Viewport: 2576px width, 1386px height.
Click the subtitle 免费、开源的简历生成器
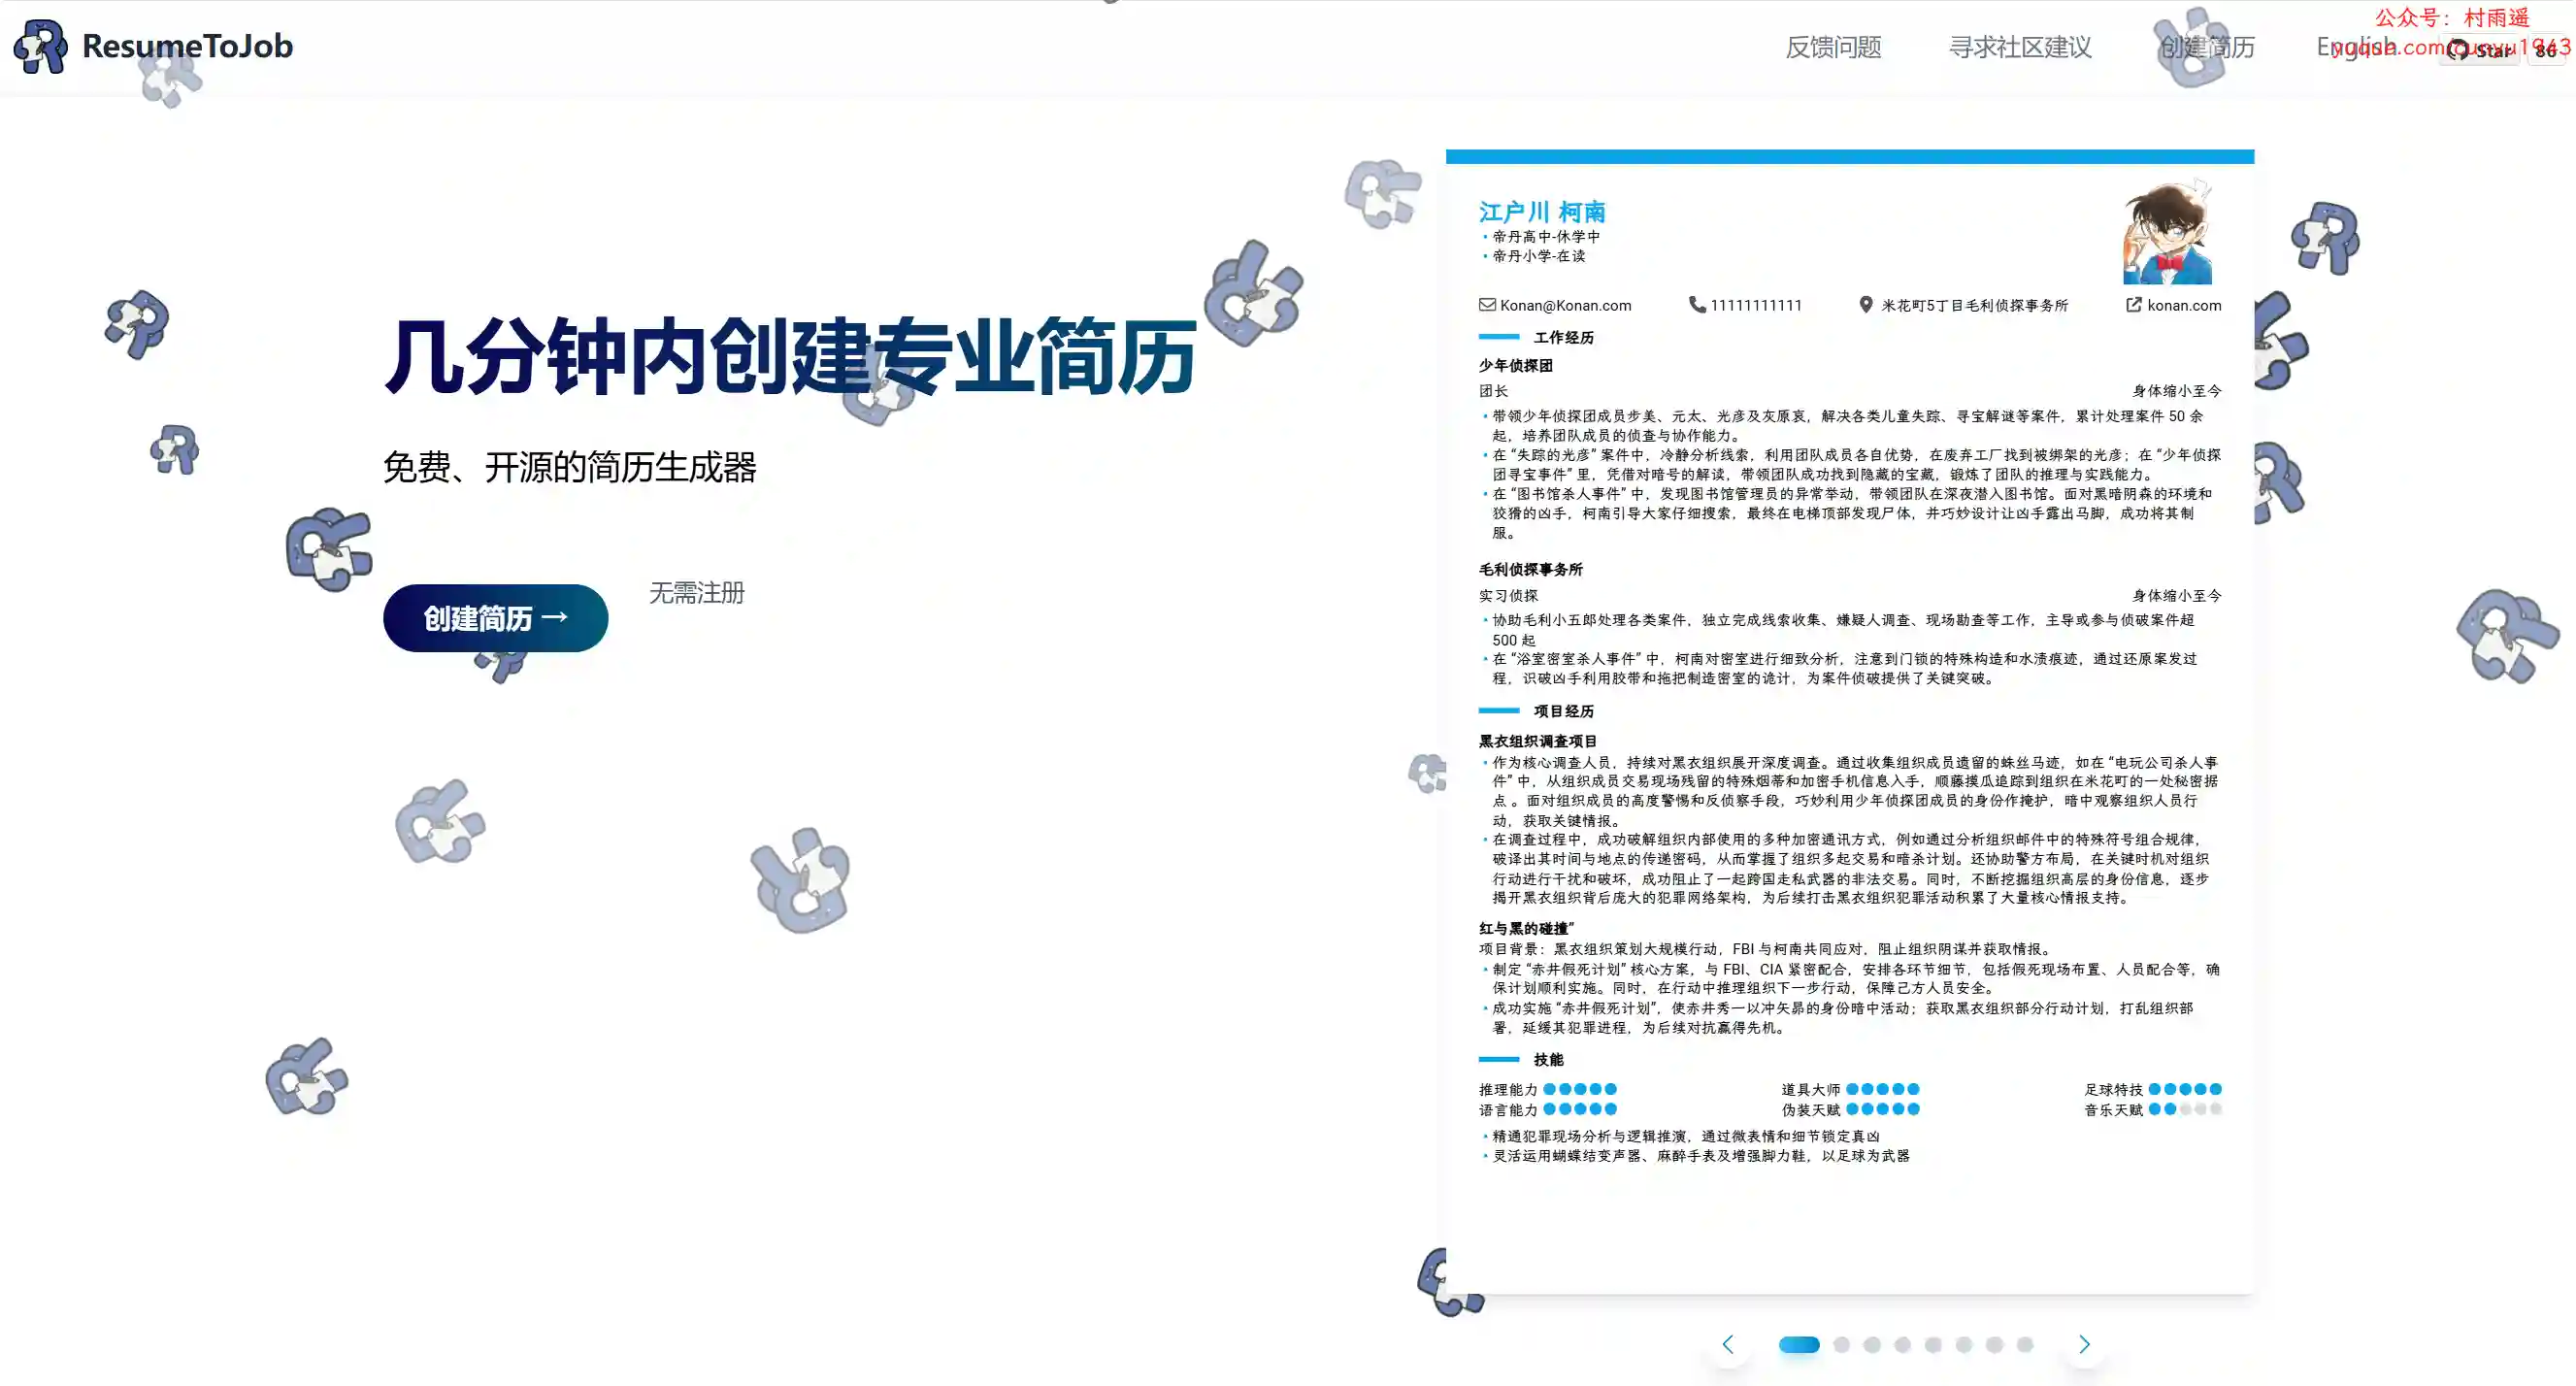570,467
